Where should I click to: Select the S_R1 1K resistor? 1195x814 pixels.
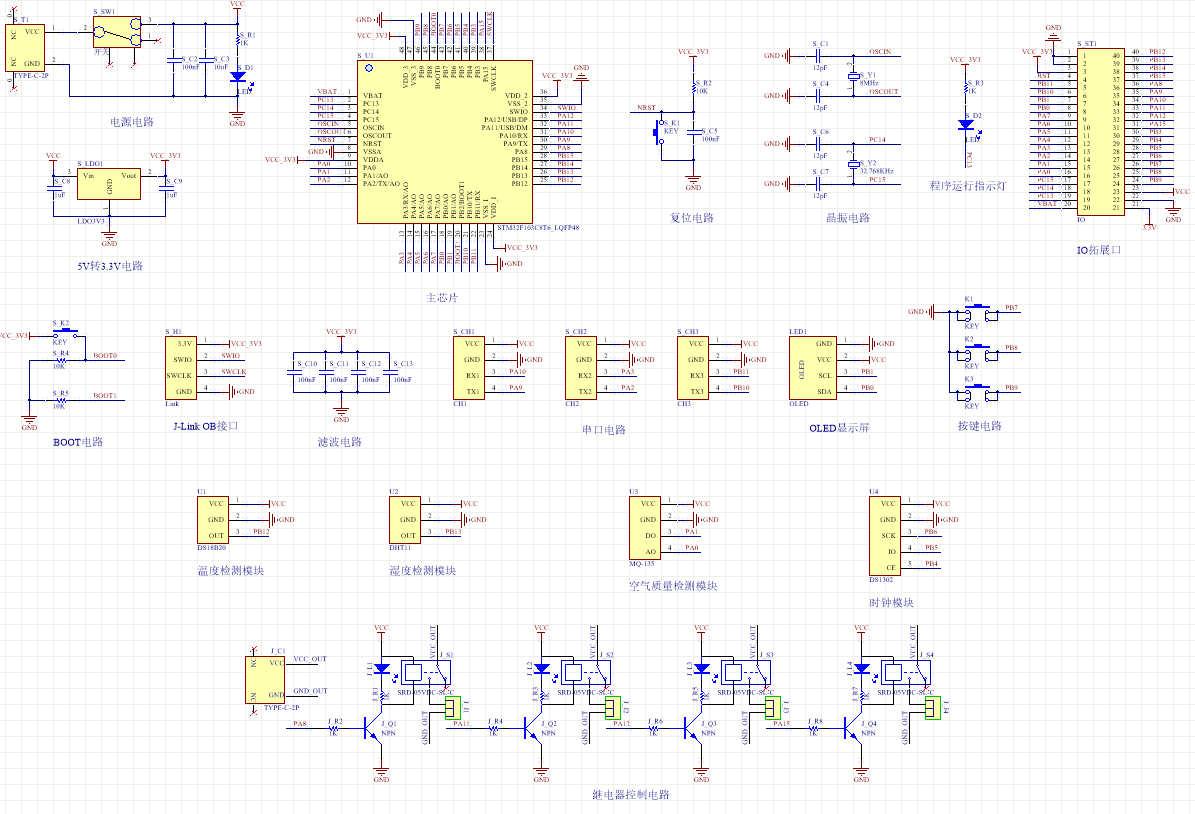238,40
